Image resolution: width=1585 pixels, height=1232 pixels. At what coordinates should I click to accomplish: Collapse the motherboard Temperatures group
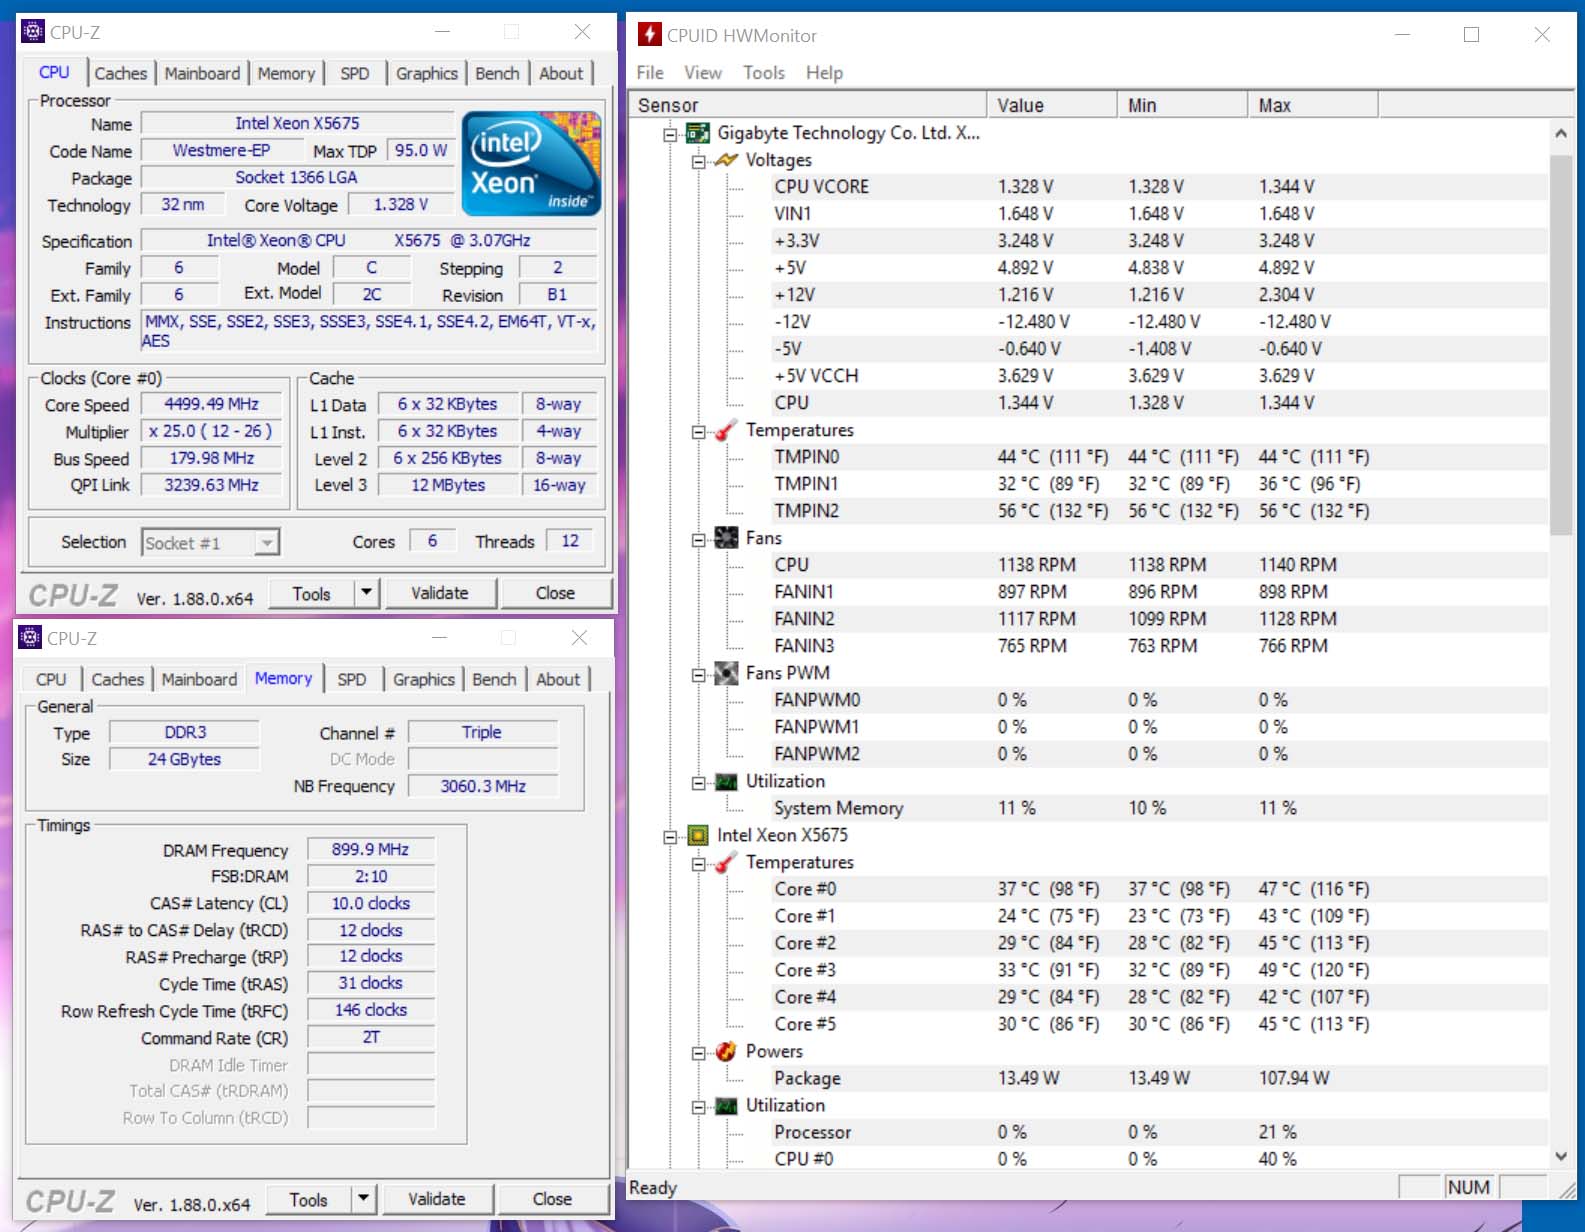(698, 431)
